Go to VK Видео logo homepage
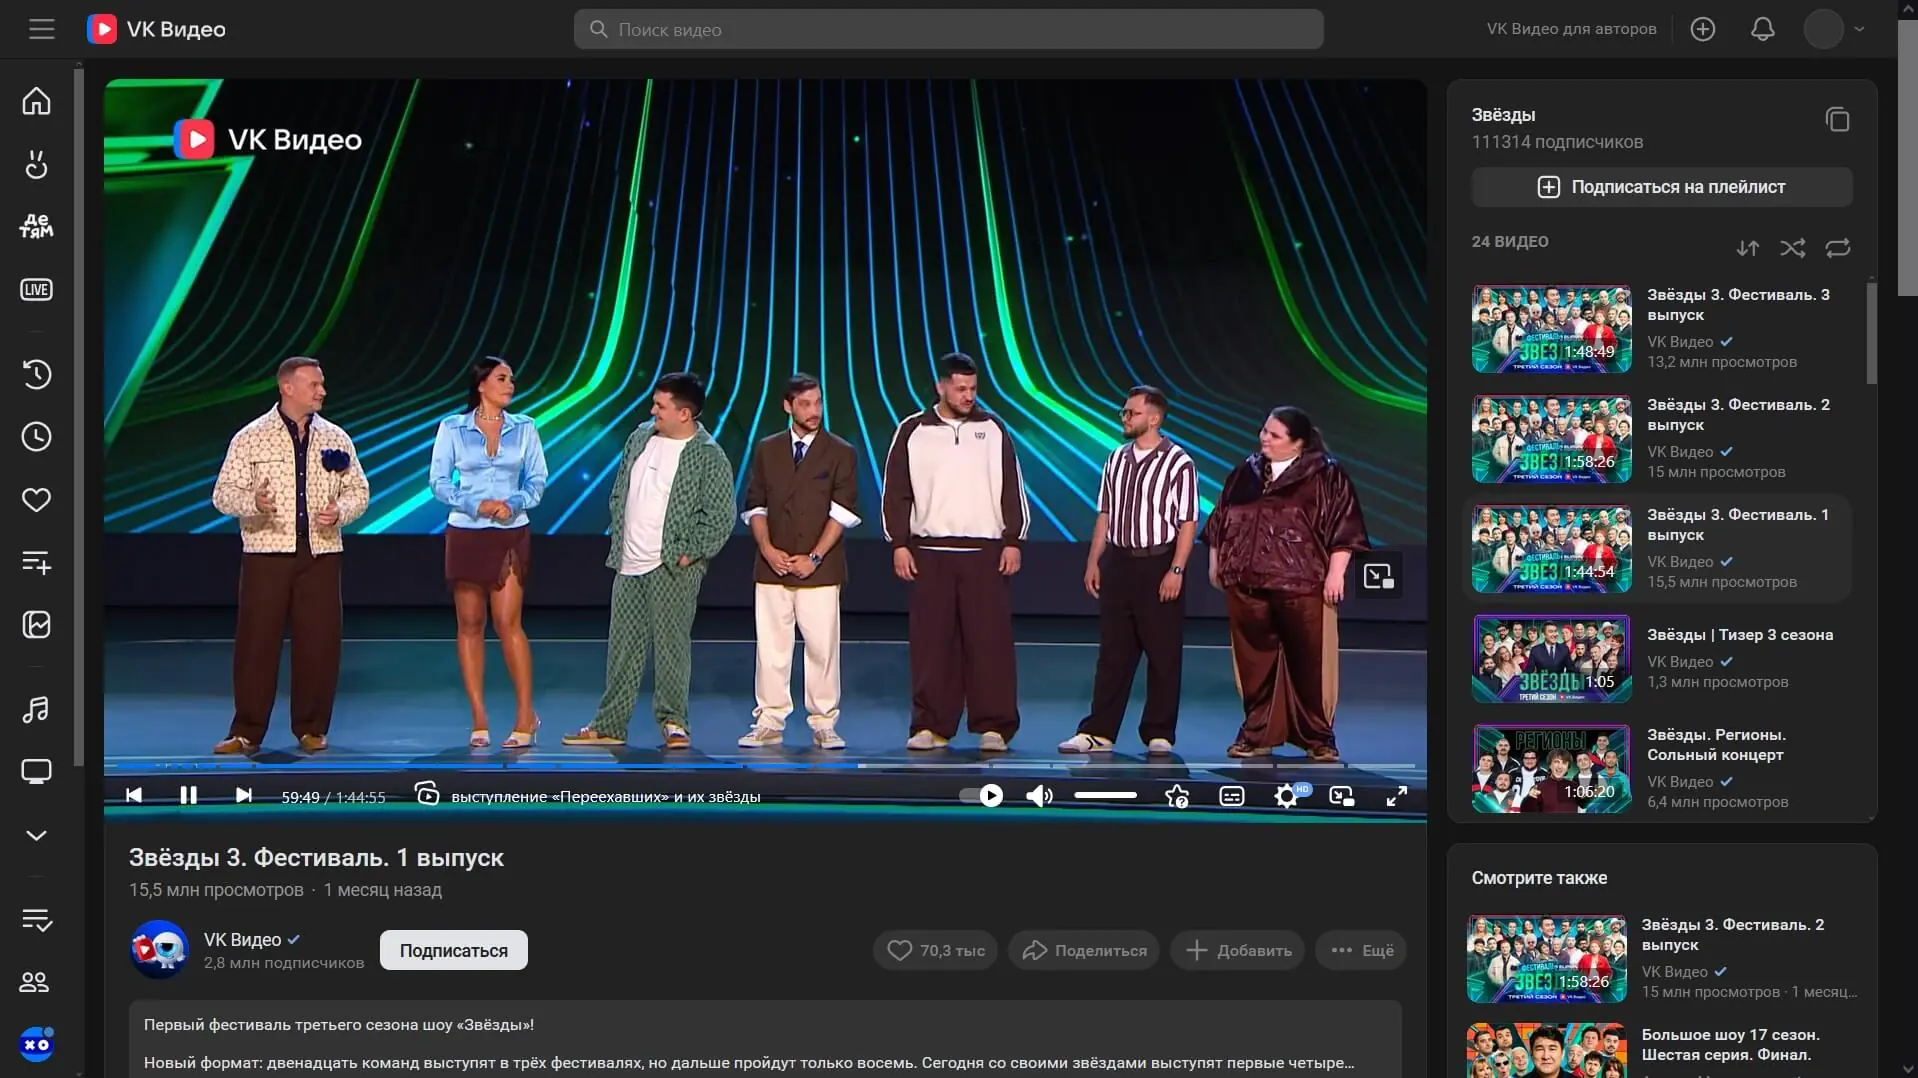Screen dimensions: 1918x1078 [x=157, y=29]
